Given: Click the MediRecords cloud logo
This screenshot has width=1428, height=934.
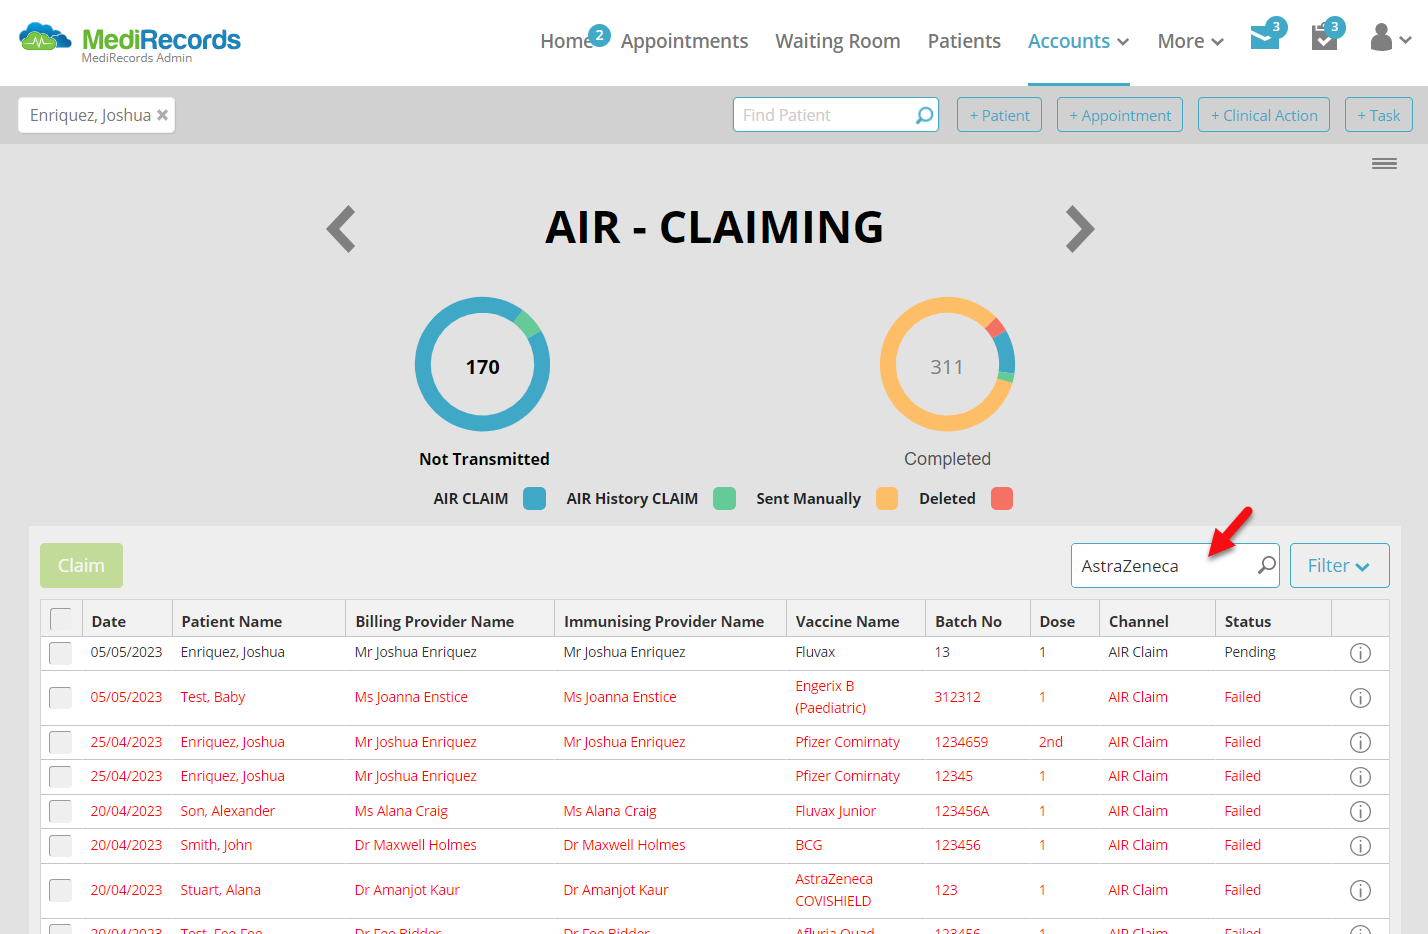Looking at the screenshot, I should (46, 38).
